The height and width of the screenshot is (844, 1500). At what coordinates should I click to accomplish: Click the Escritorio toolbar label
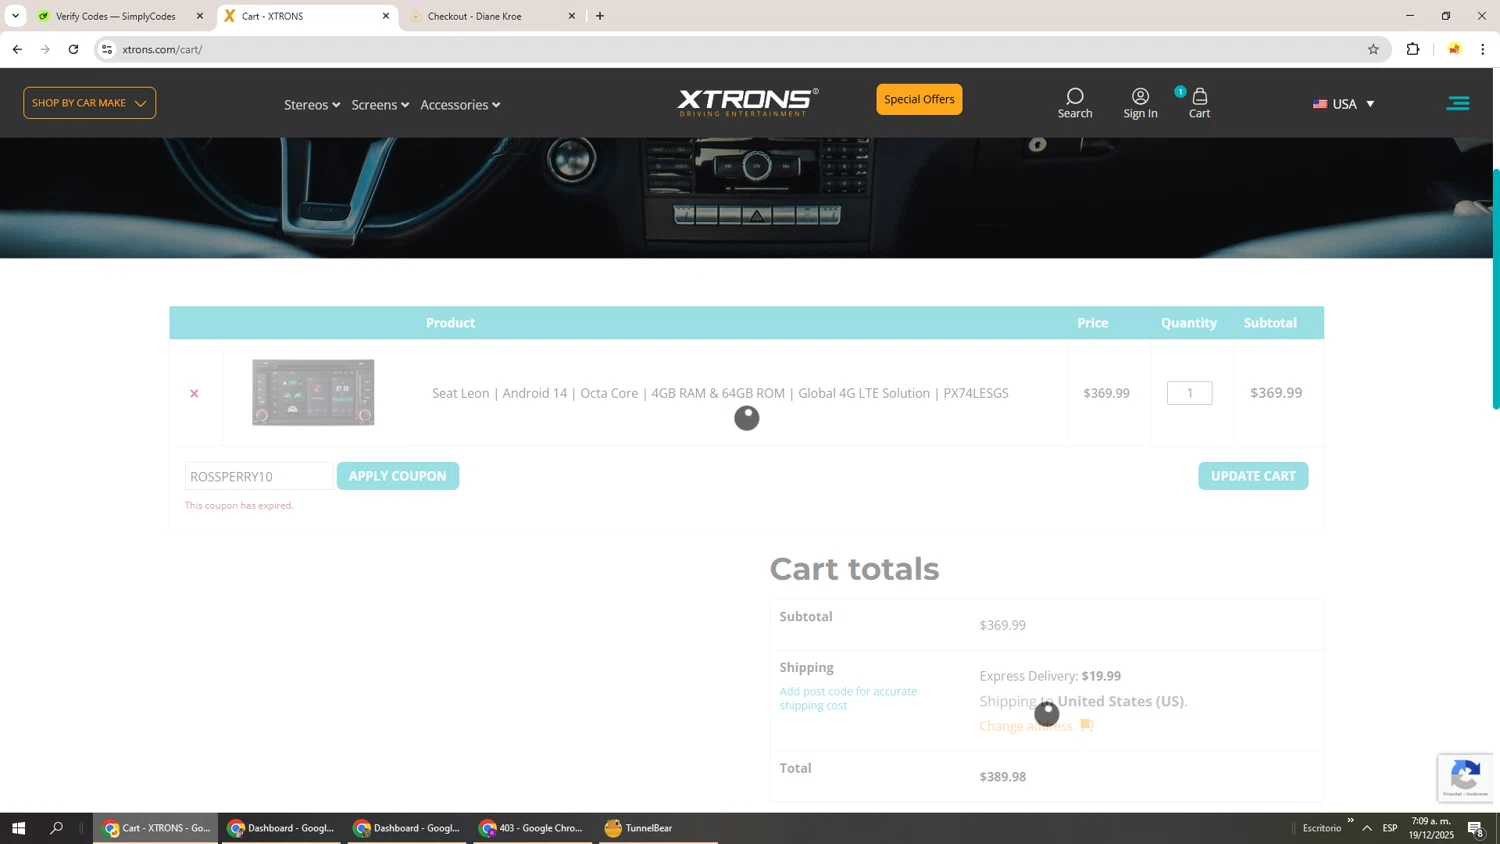[1322, 828]
